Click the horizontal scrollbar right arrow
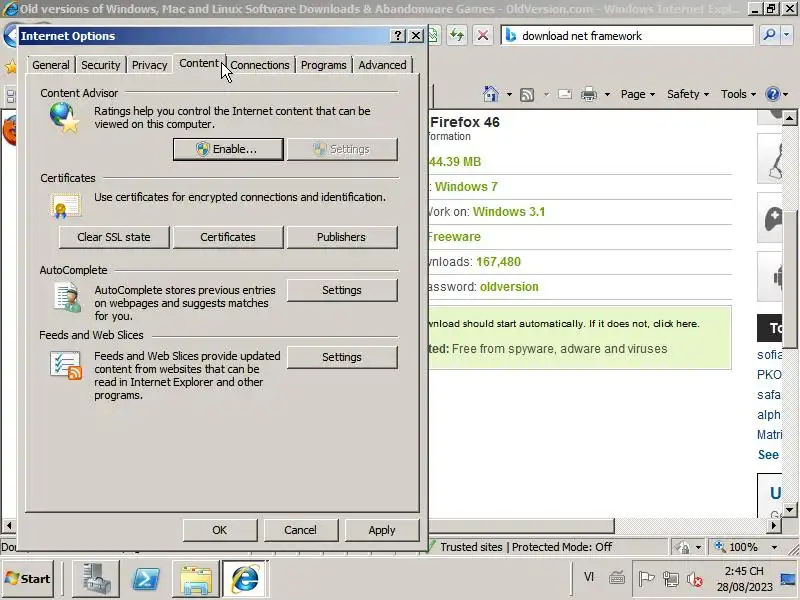 [x=774, y=525]
